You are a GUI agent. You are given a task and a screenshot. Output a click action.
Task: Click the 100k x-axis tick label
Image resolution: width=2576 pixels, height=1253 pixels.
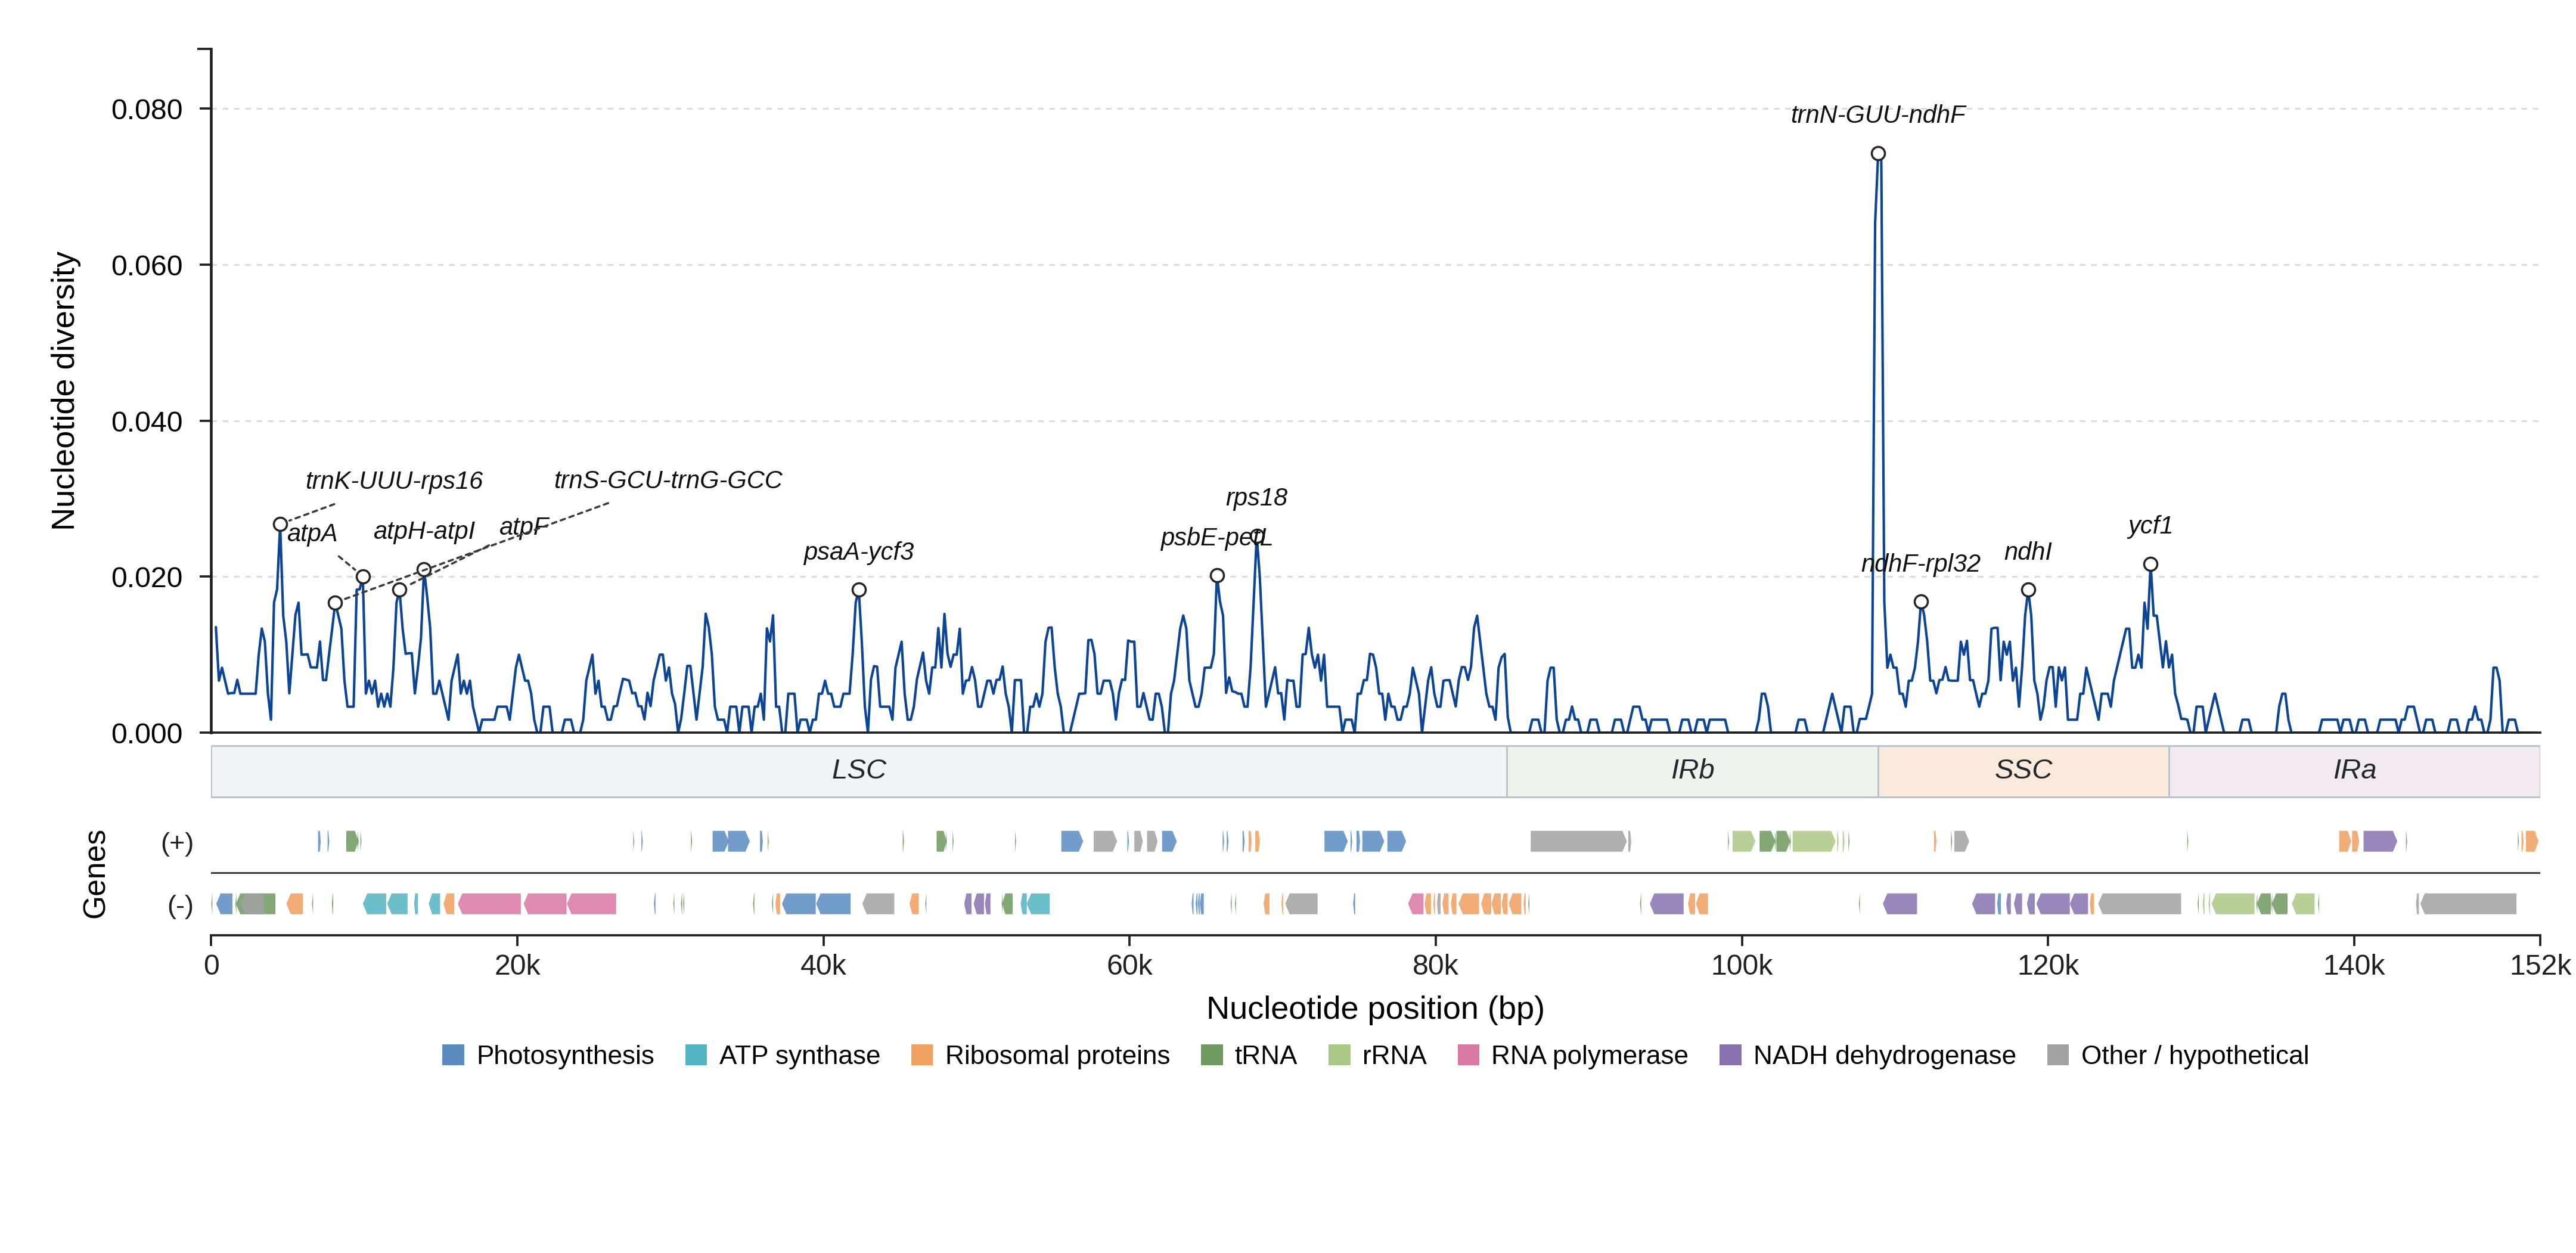point(1742,965)
